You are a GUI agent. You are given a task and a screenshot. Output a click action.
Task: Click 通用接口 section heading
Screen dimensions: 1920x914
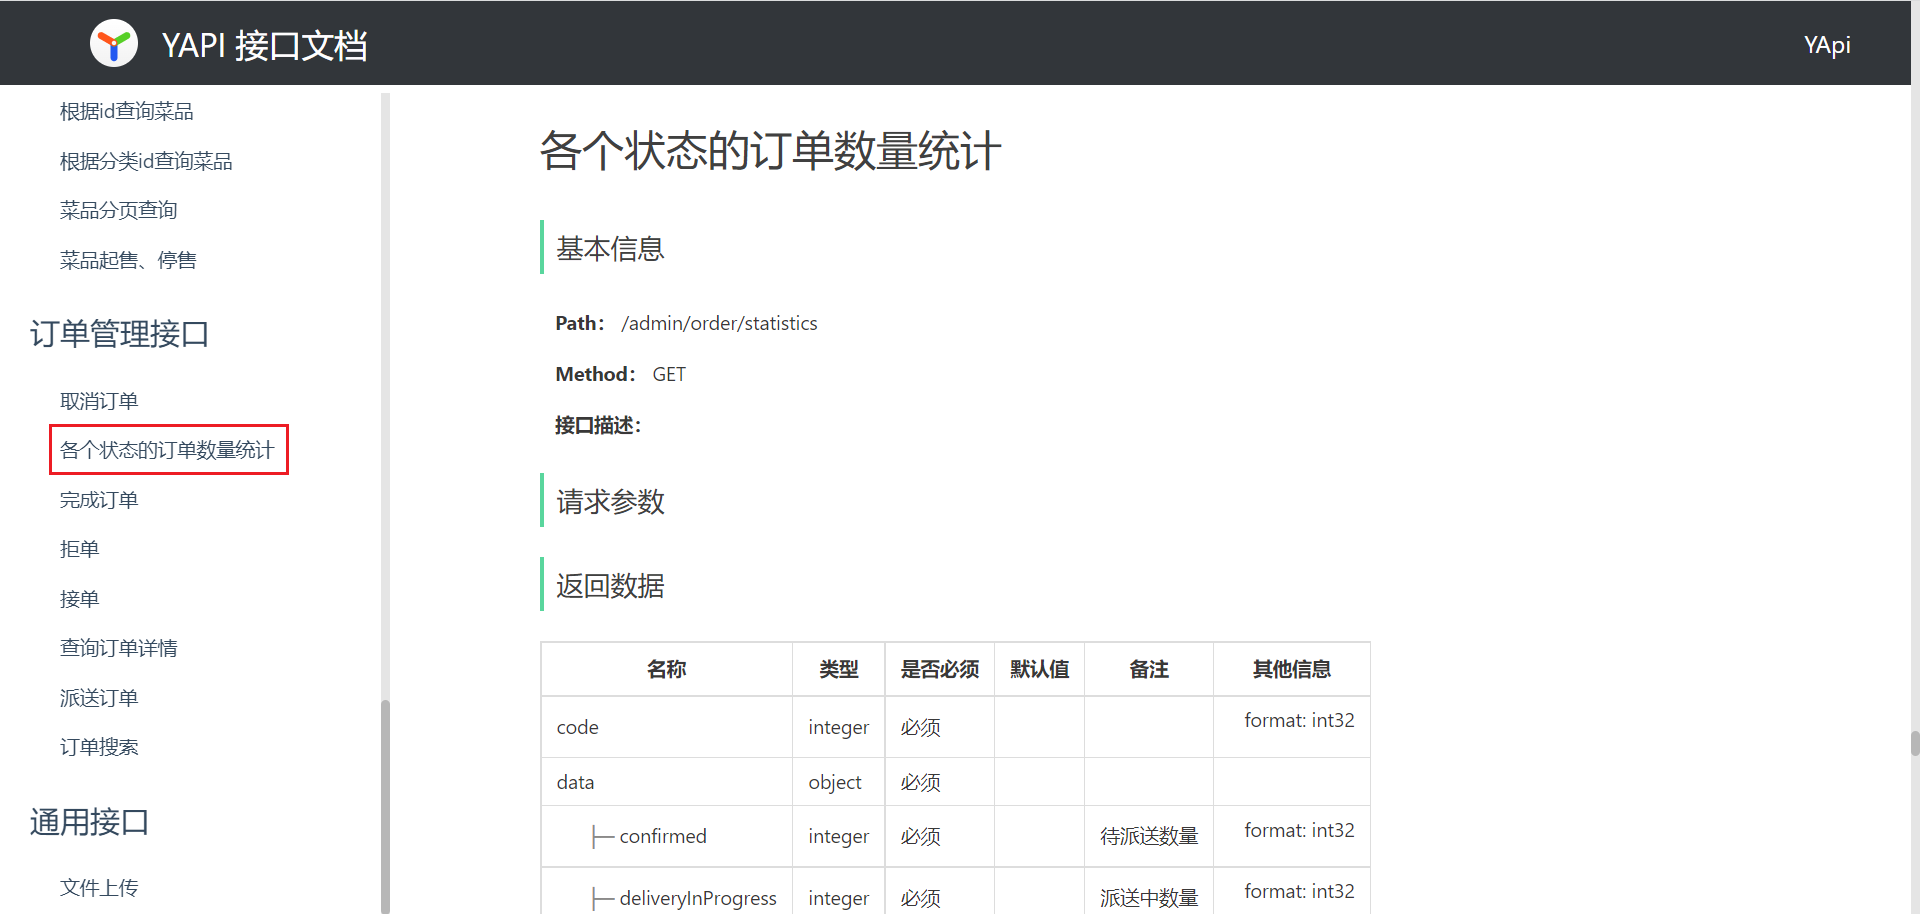[89, 822]
